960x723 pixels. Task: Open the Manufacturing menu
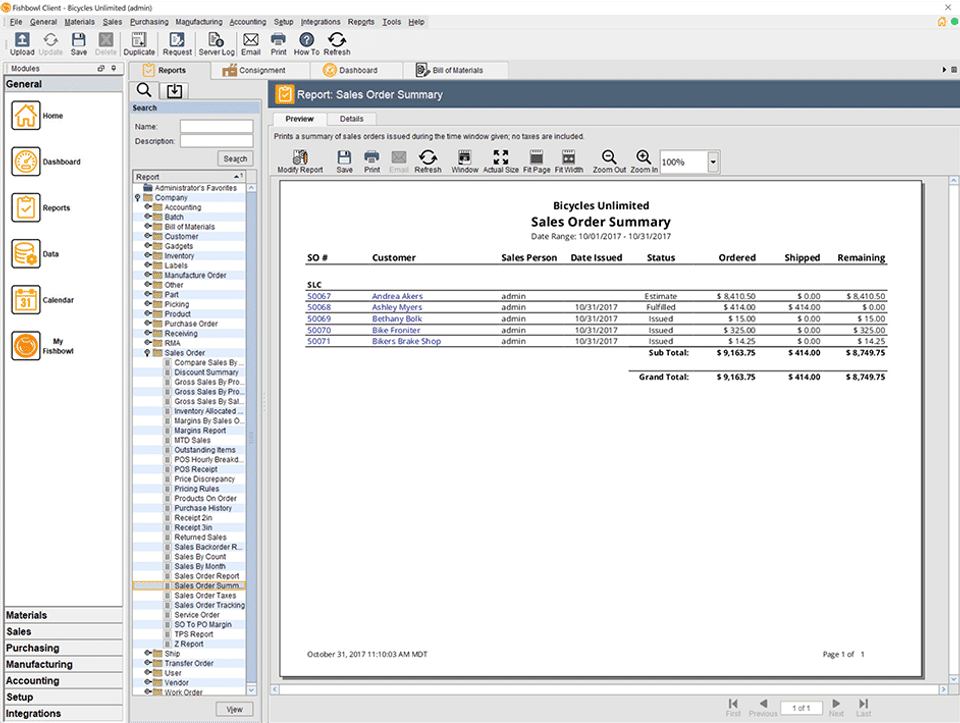click(x=199, y=22)
